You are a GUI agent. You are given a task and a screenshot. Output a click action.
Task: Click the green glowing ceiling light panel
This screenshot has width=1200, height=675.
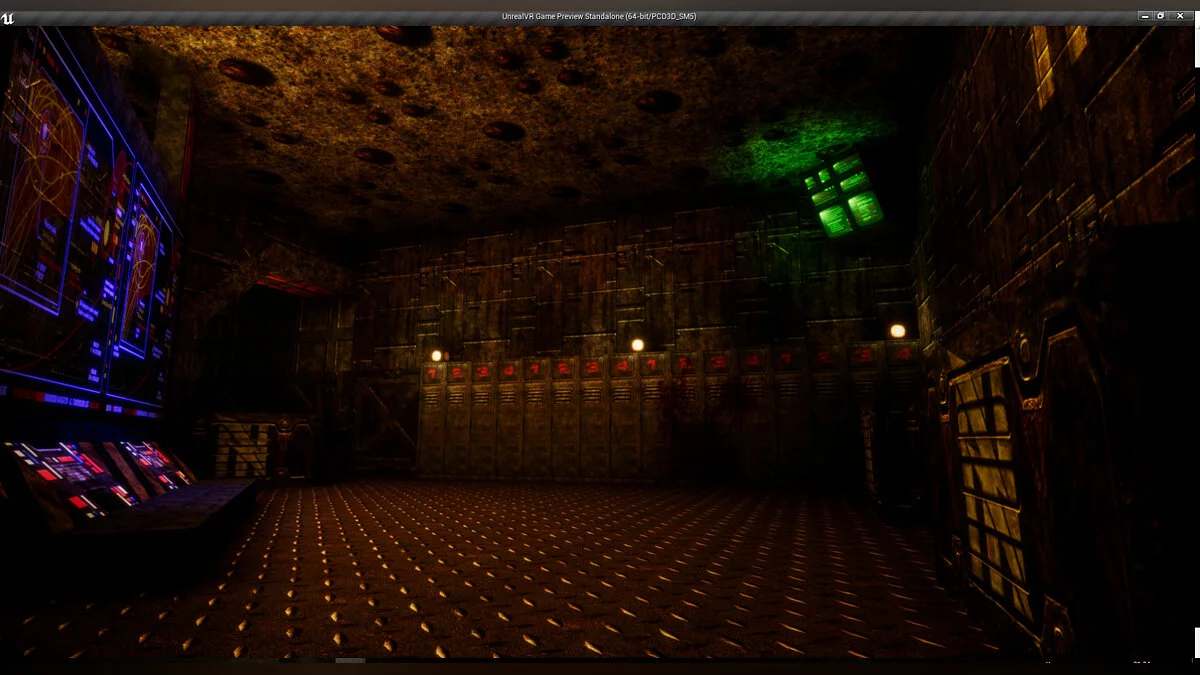(x=843, y=197)
